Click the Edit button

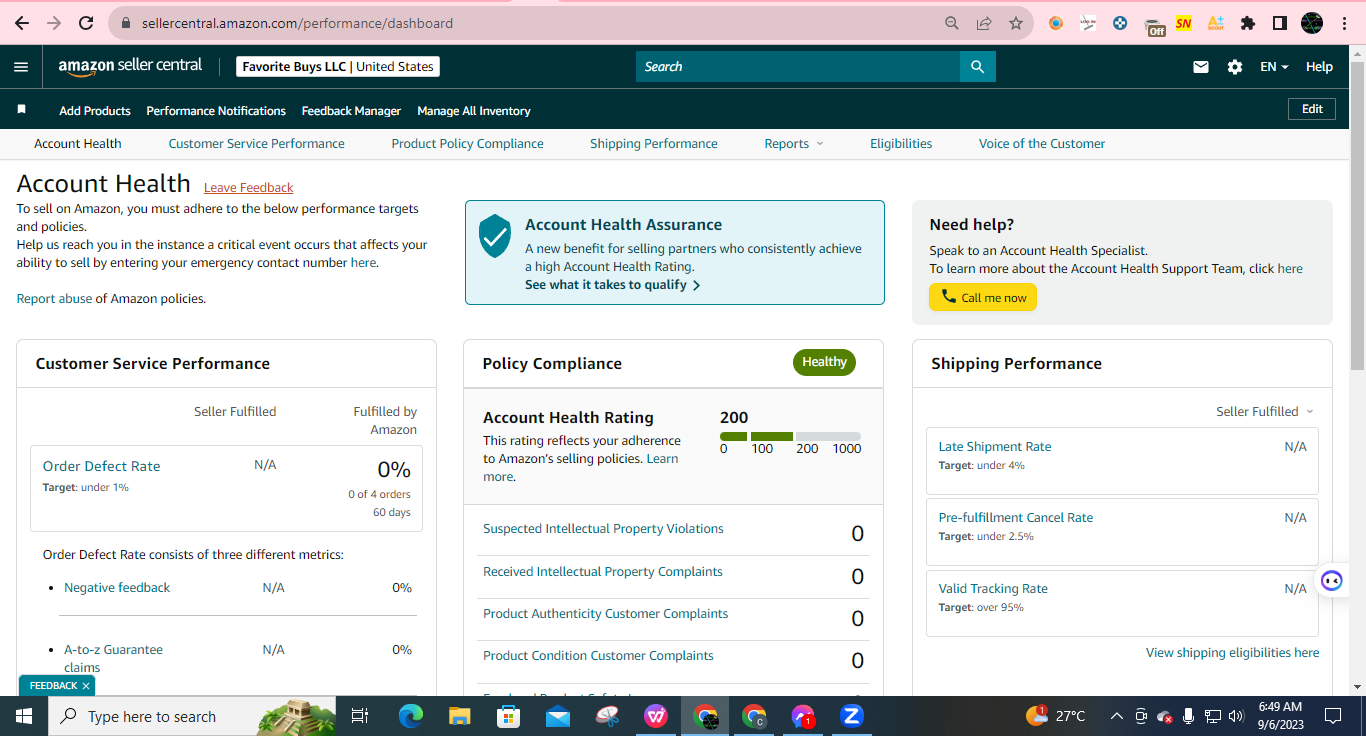click(1312, 109)
